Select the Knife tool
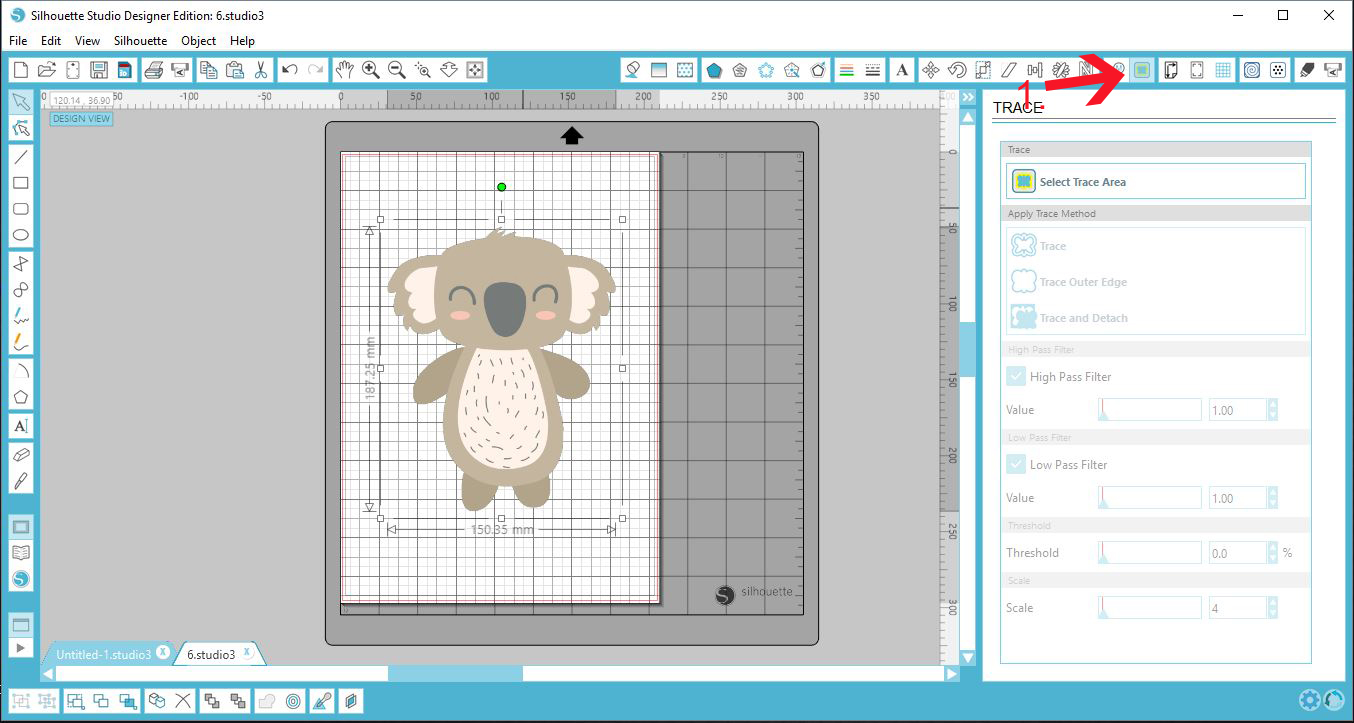The height and width of the screenshot is (723, 1354). click(x=20, y=481)
